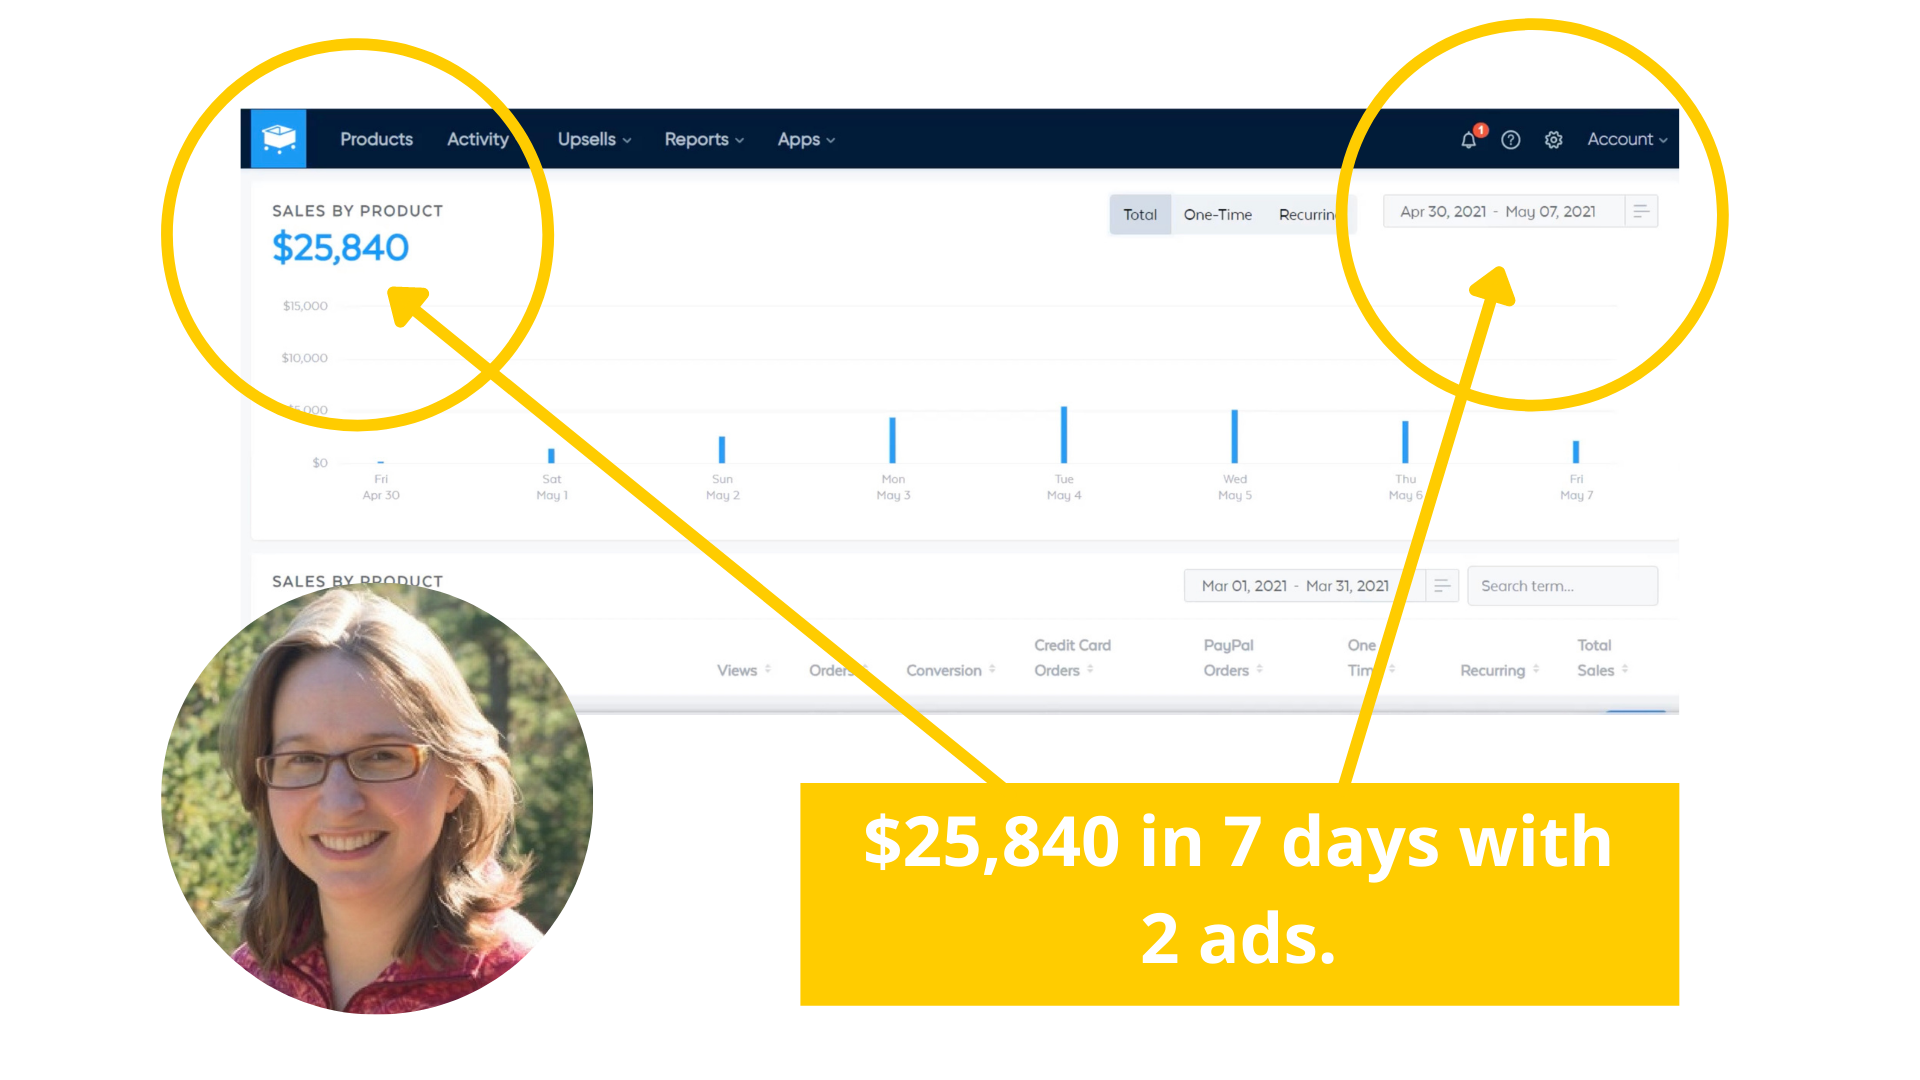
Task: Switch to One-Time sales view
Action: pyautogui.click(x=1217, y=214)
